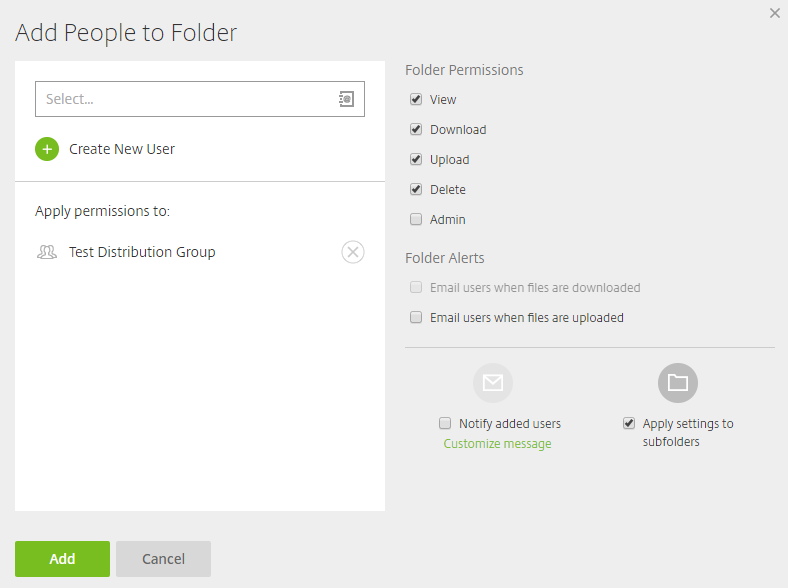The image size is (788, 588).
Task: Uncheck Apply settings to subfolders
Action: click(x=629, y=423)
